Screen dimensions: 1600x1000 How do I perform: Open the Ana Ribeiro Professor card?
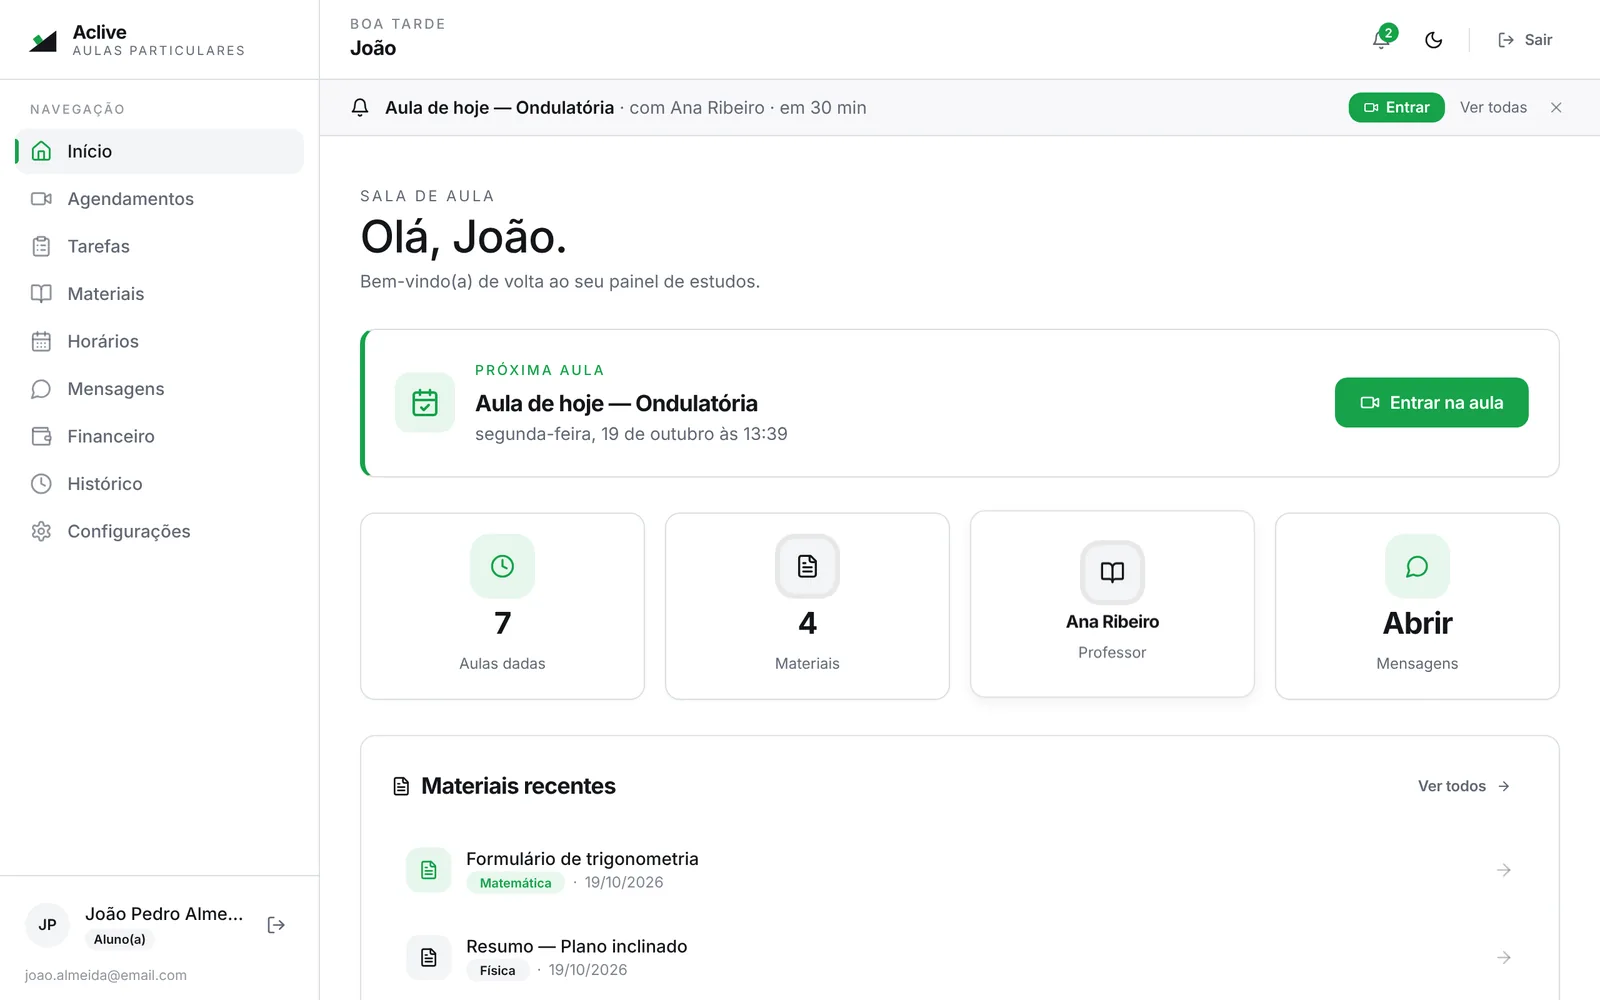click(x=1112, y=604)
